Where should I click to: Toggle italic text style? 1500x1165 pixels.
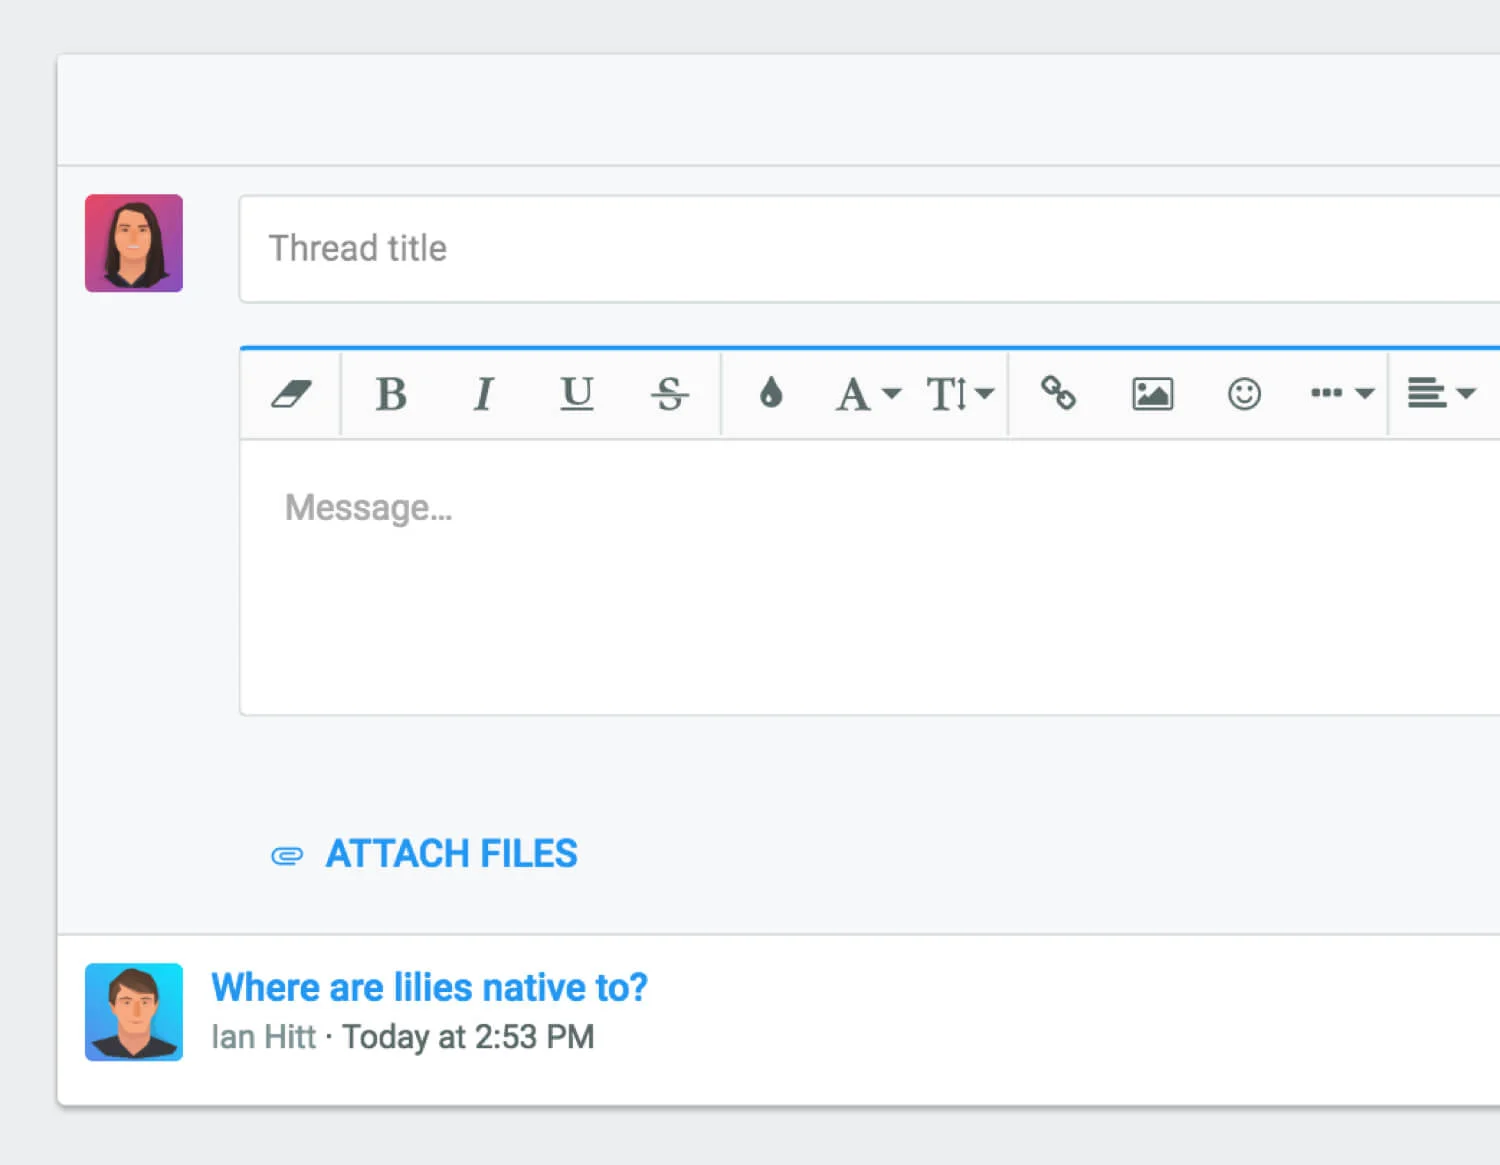[x=484, y=394]
